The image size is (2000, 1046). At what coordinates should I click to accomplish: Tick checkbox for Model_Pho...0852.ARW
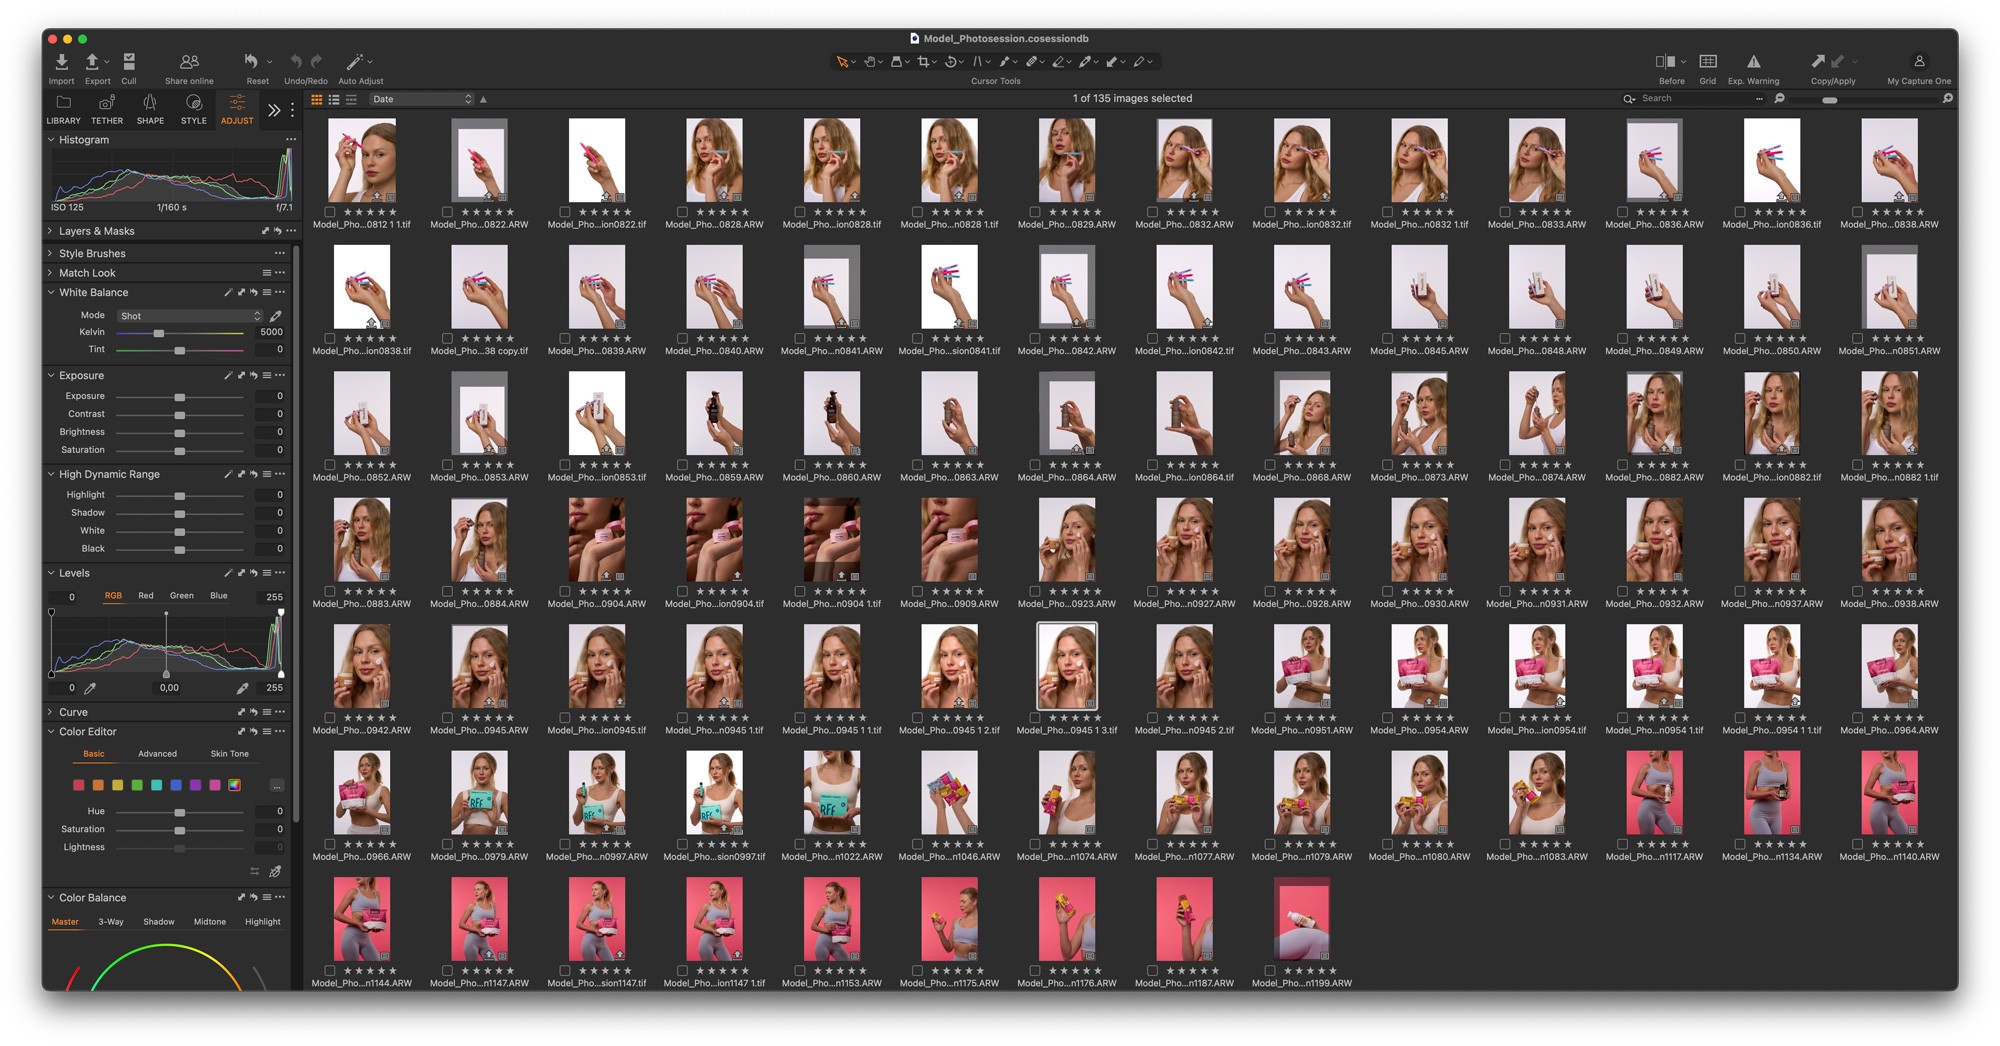[330, 465]
